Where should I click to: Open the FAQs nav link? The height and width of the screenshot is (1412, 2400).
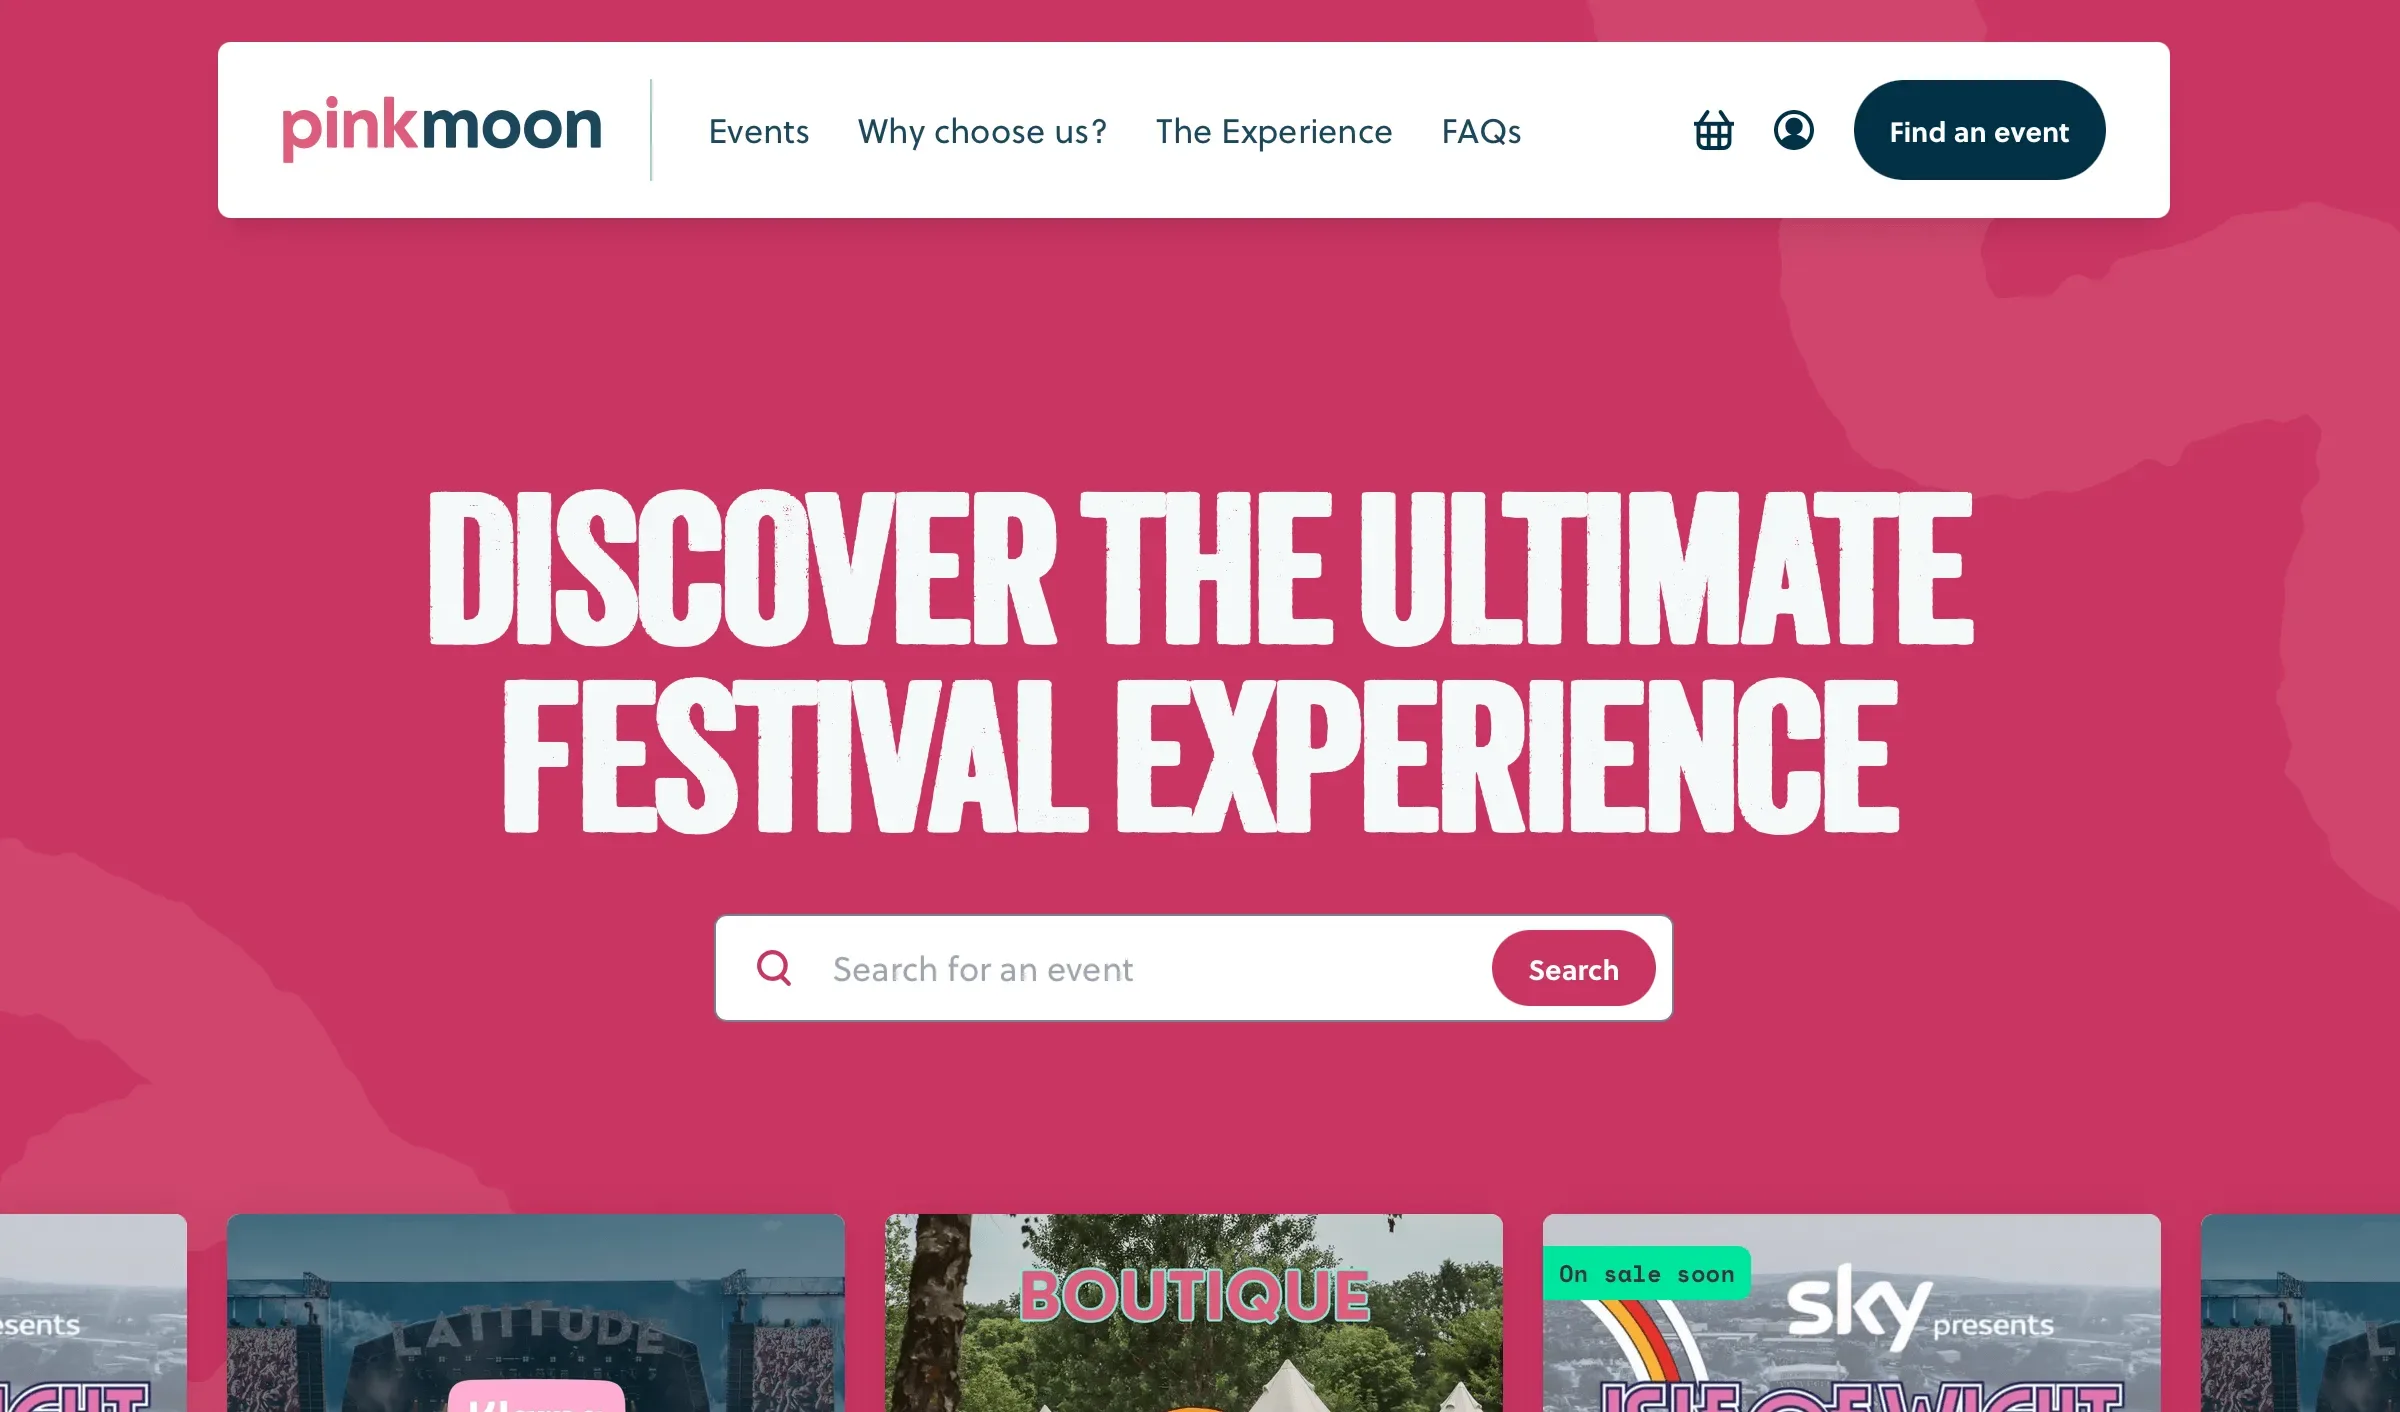pos(1481,131)
